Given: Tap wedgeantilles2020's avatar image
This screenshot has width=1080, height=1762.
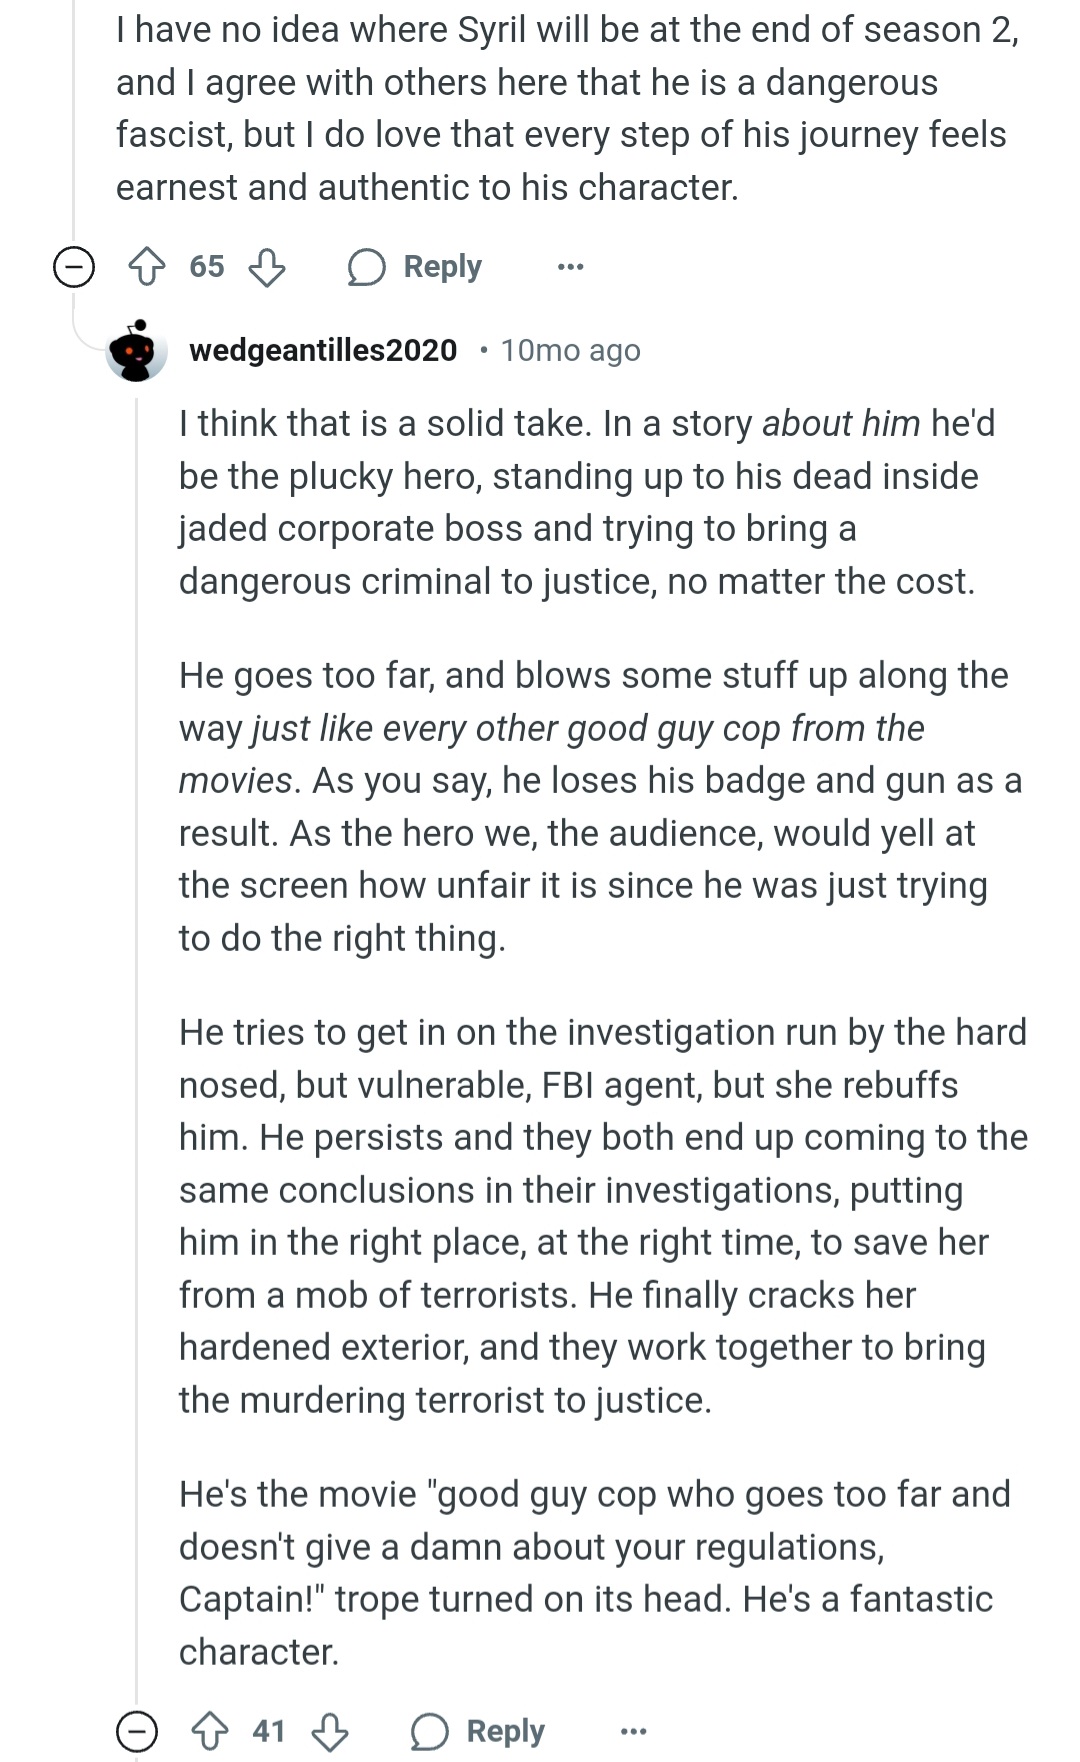Looking at the screenshot, I should [x=137, y=350].
